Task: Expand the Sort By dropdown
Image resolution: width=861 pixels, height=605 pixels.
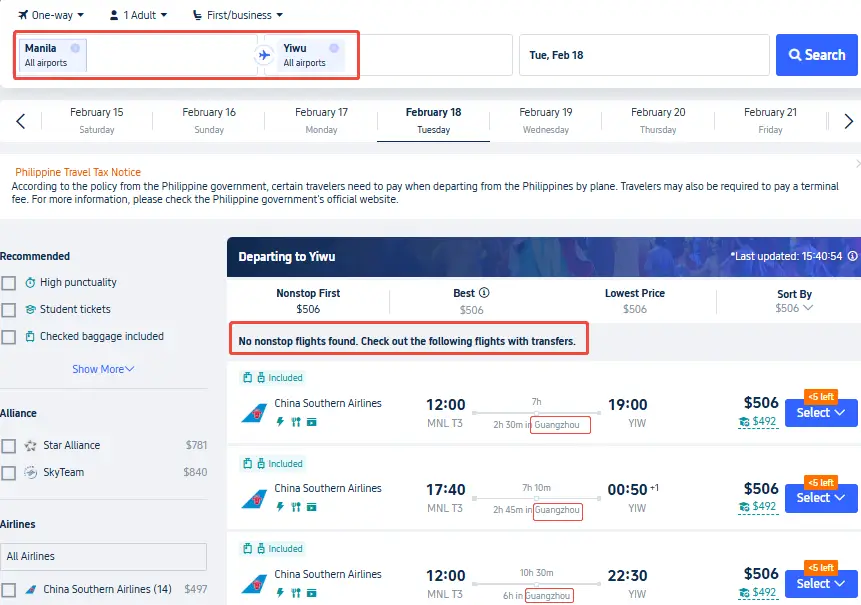Action: point(794,300)
